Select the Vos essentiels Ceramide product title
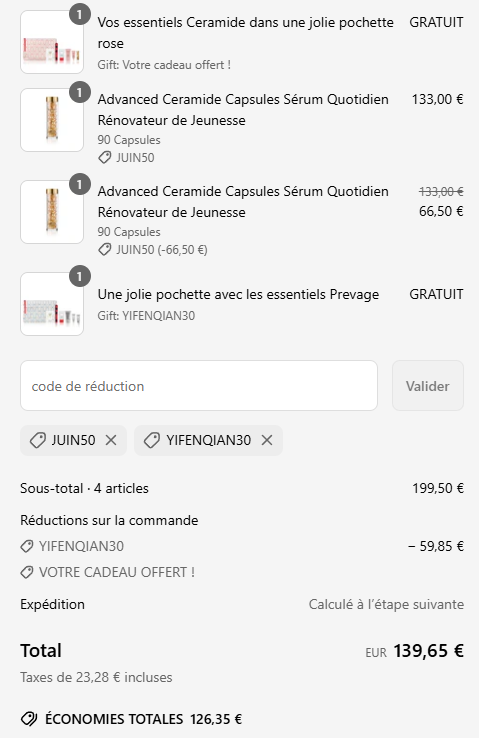 click(x=245, y=33)
